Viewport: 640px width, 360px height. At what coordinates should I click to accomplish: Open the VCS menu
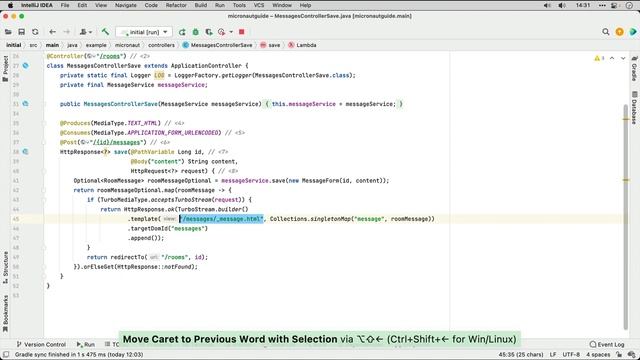pyautogui.click(x=259, y=5)
